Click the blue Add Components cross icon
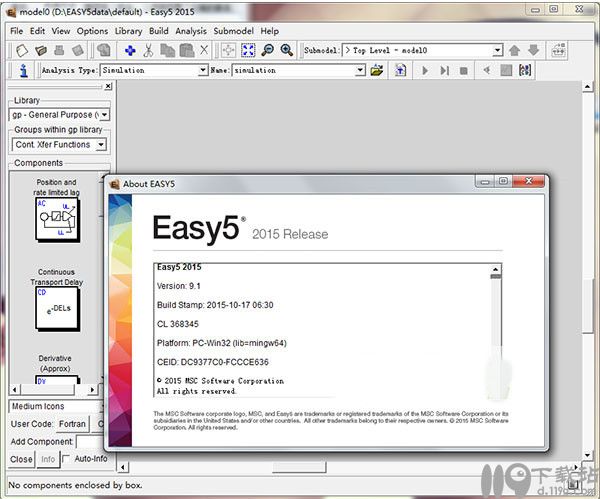The height and width of the screenshot is (499, 600). [130, 50]
